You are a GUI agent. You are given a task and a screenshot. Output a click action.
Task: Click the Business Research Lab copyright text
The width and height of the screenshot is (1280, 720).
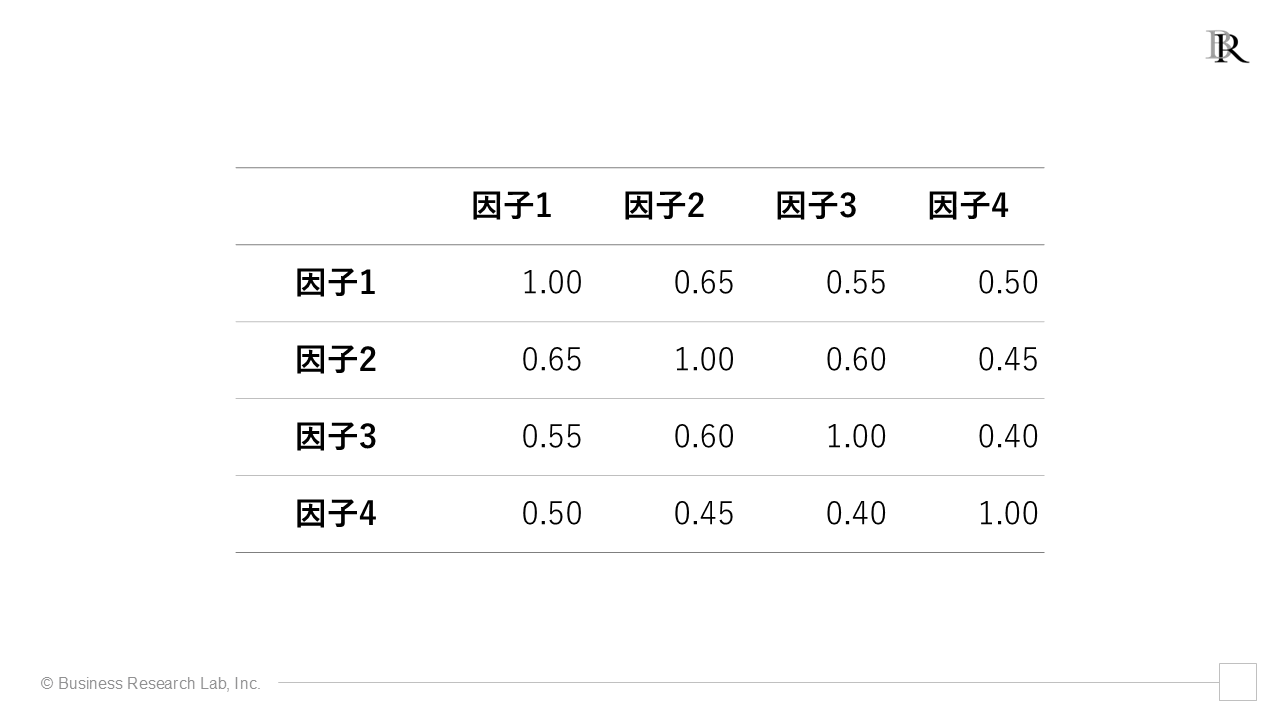(x=151, y=684)
